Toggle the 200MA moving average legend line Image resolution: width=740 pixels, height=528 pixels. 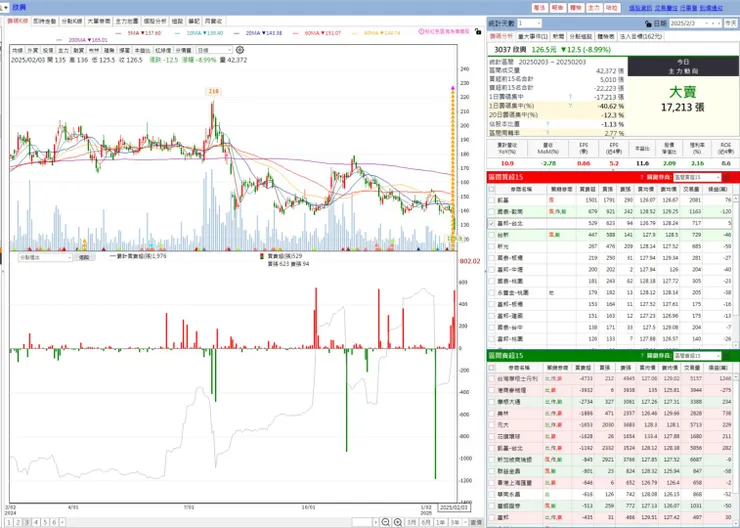point(82,40)
